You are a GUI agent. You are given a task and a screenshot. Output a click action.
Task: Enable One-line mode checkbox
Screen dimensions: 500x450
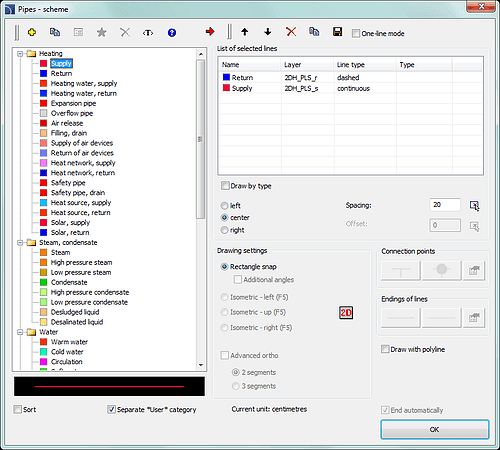[x=356, y=33]
